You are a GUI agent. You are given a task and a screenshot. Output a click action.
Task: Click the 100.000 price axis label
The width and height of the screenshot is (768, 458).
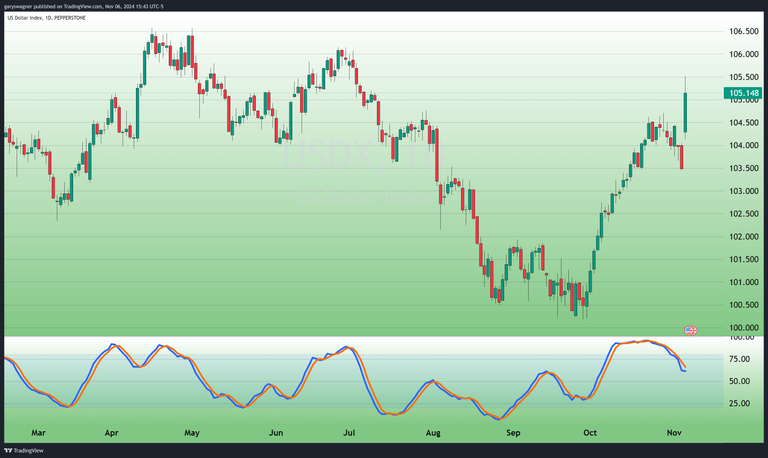point(741,328)
